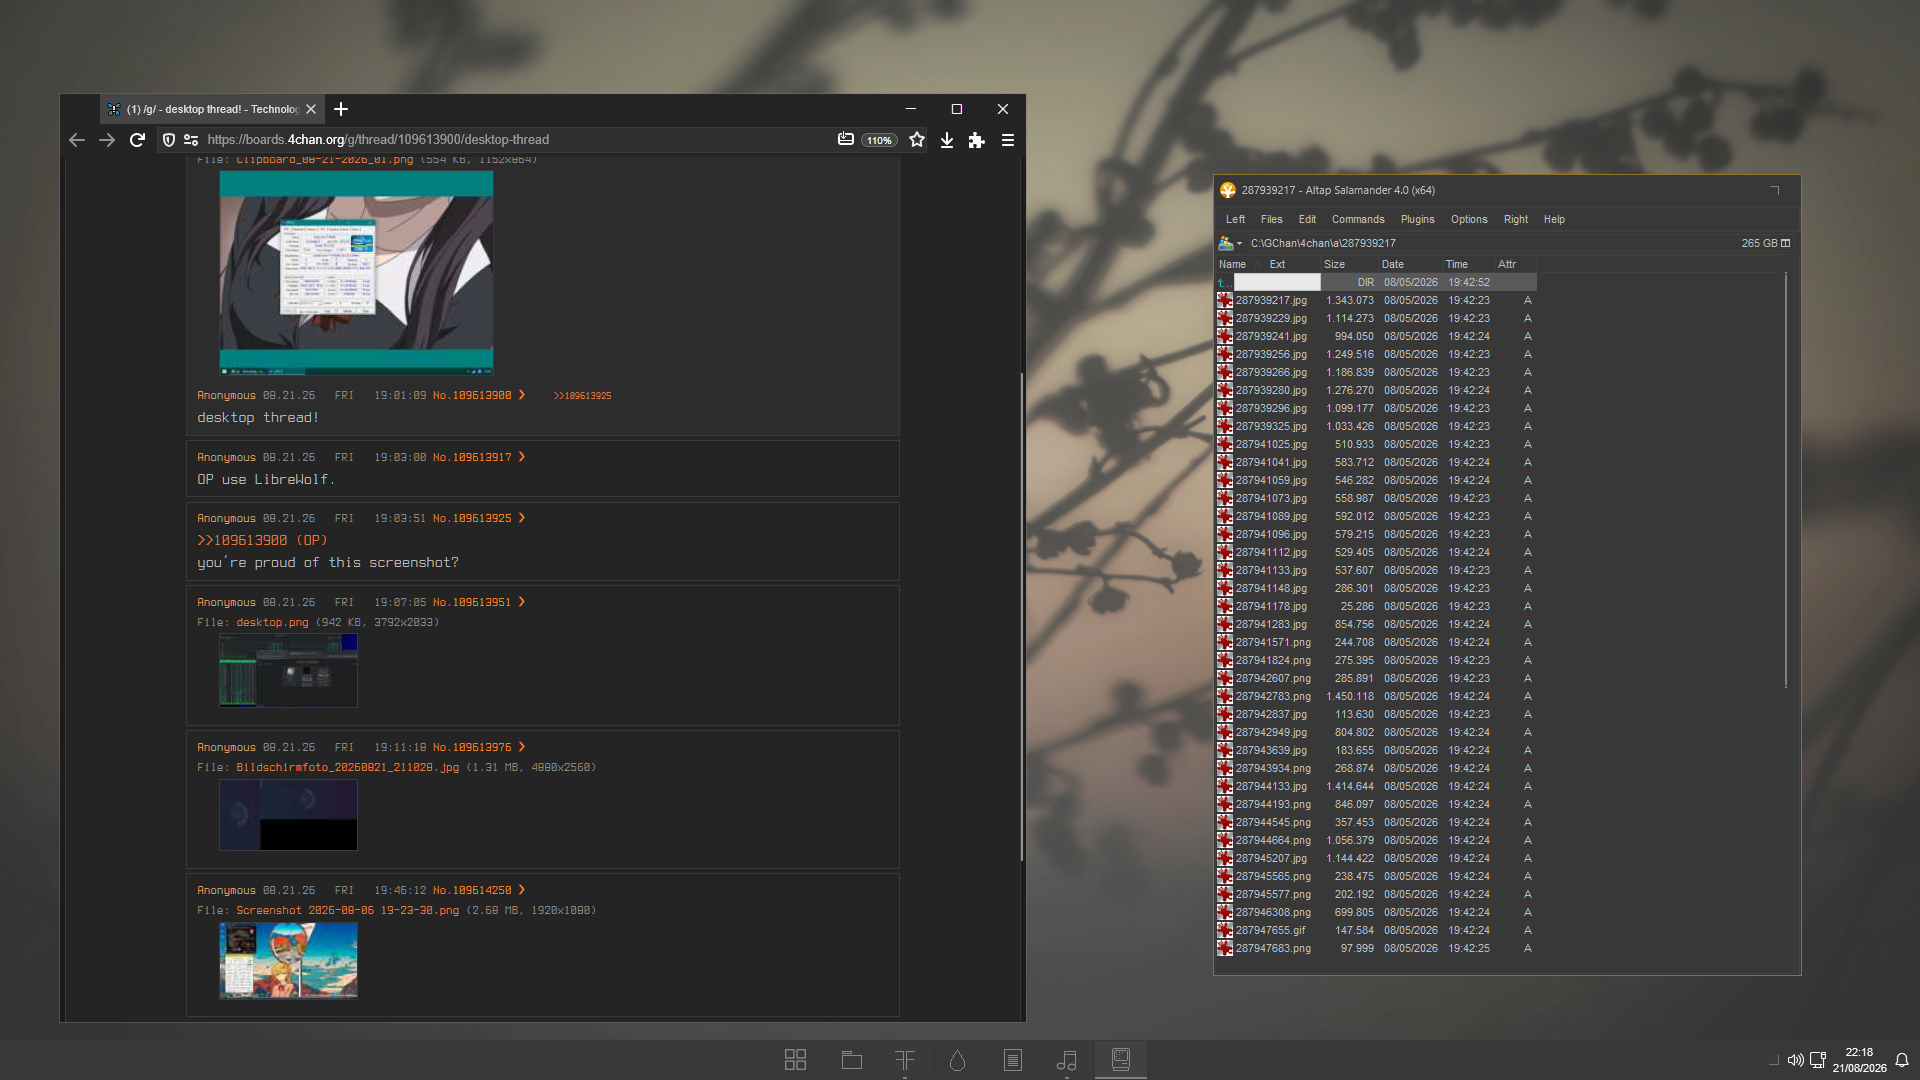This screenshot has width=1920, height=1080.
Task: Click post number No.109613917
Action: click(x=472, y=457)
